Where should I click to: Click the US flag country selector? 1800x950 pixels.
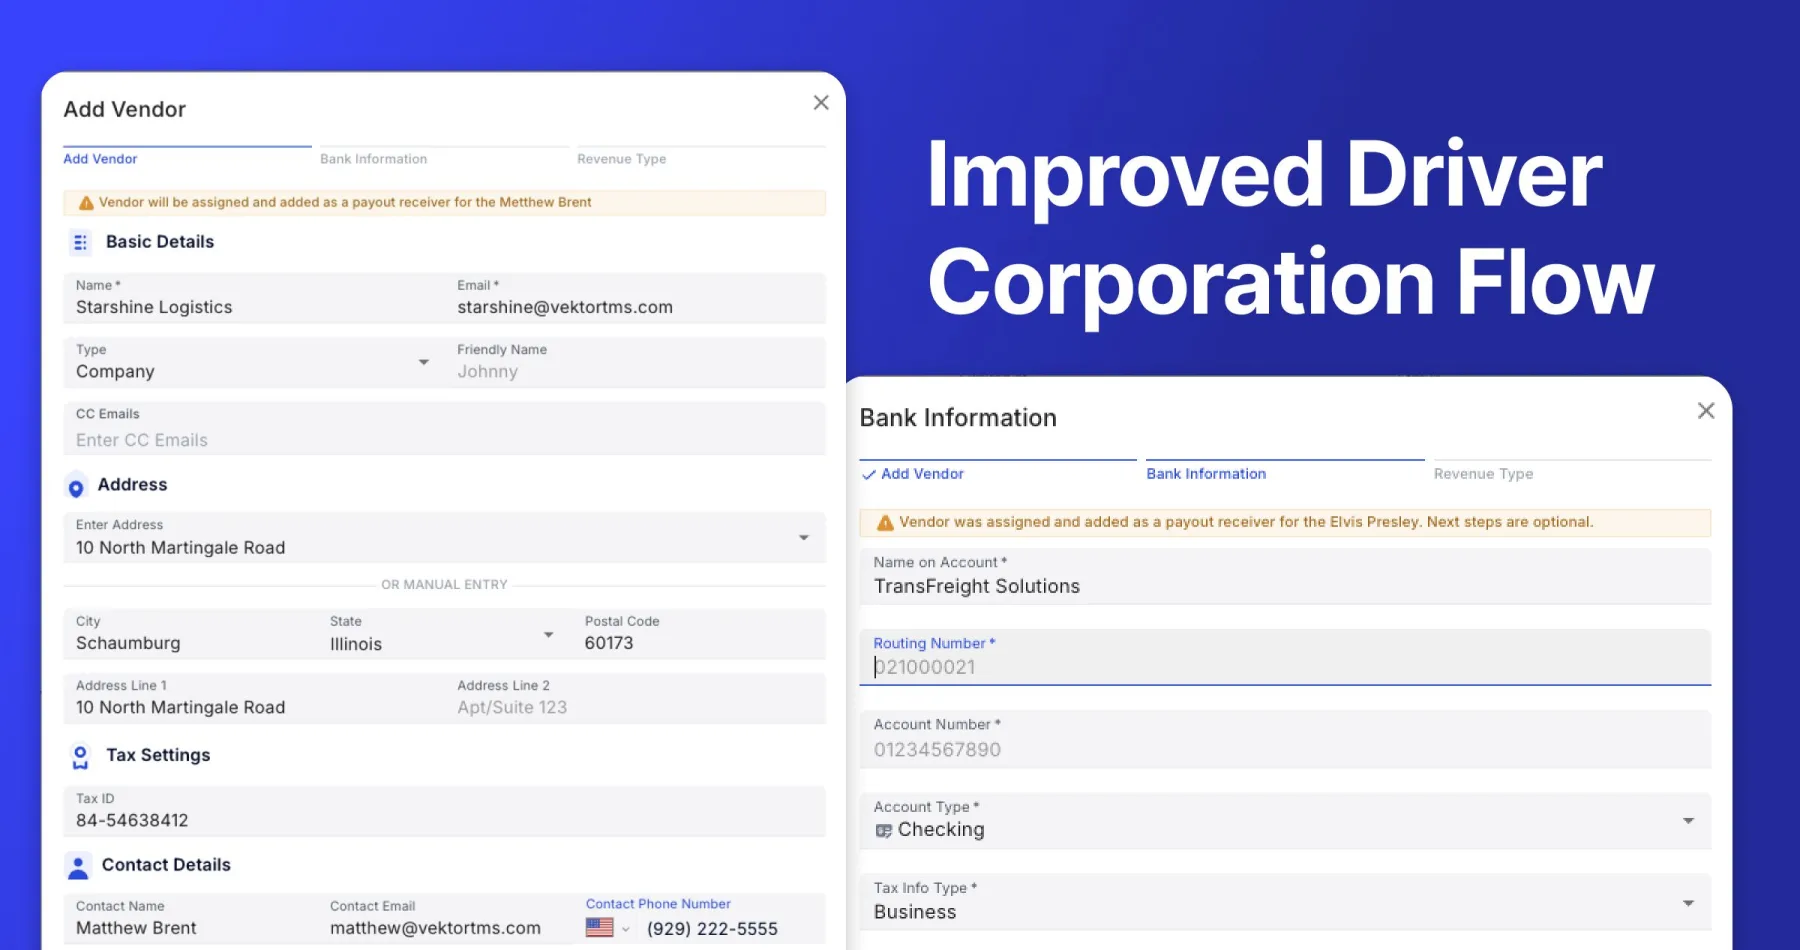[x=600, y=928]
